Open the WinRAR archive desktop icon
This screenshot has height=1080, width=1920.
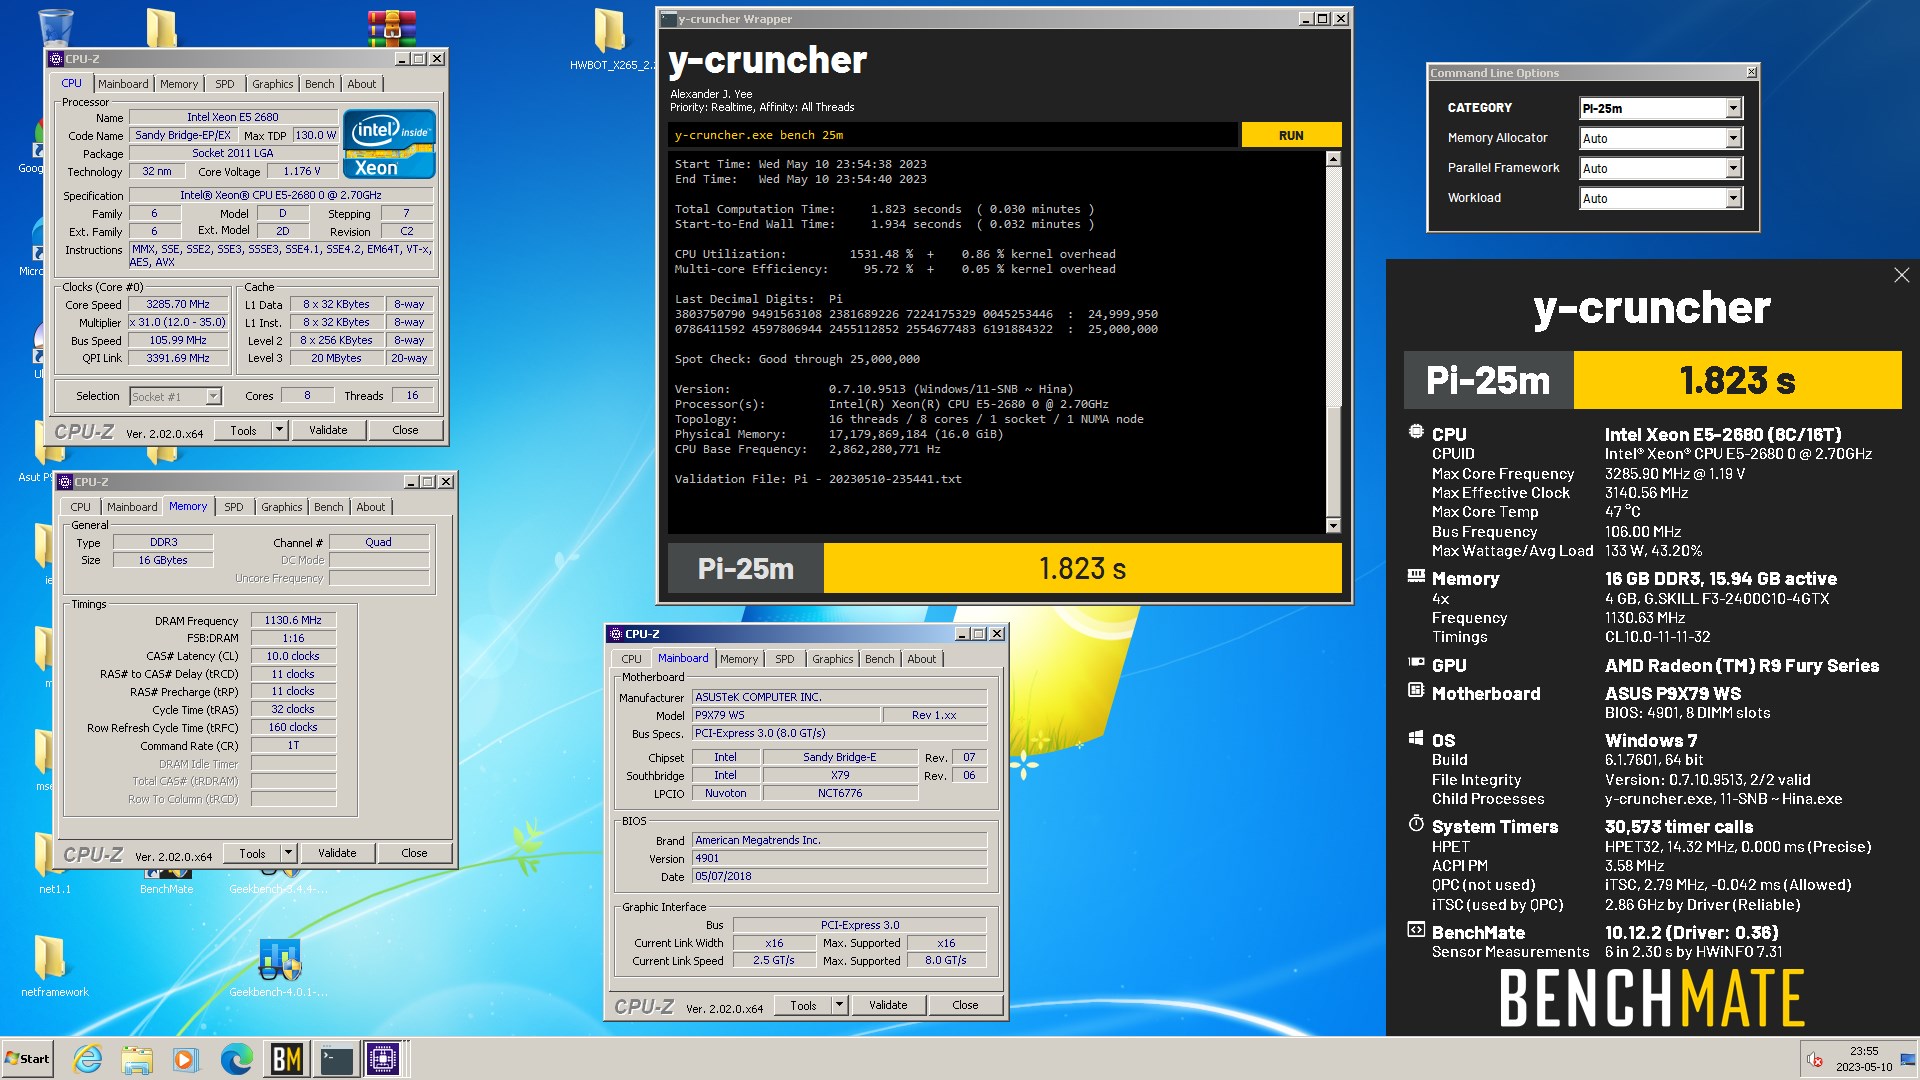coord(391,28)
